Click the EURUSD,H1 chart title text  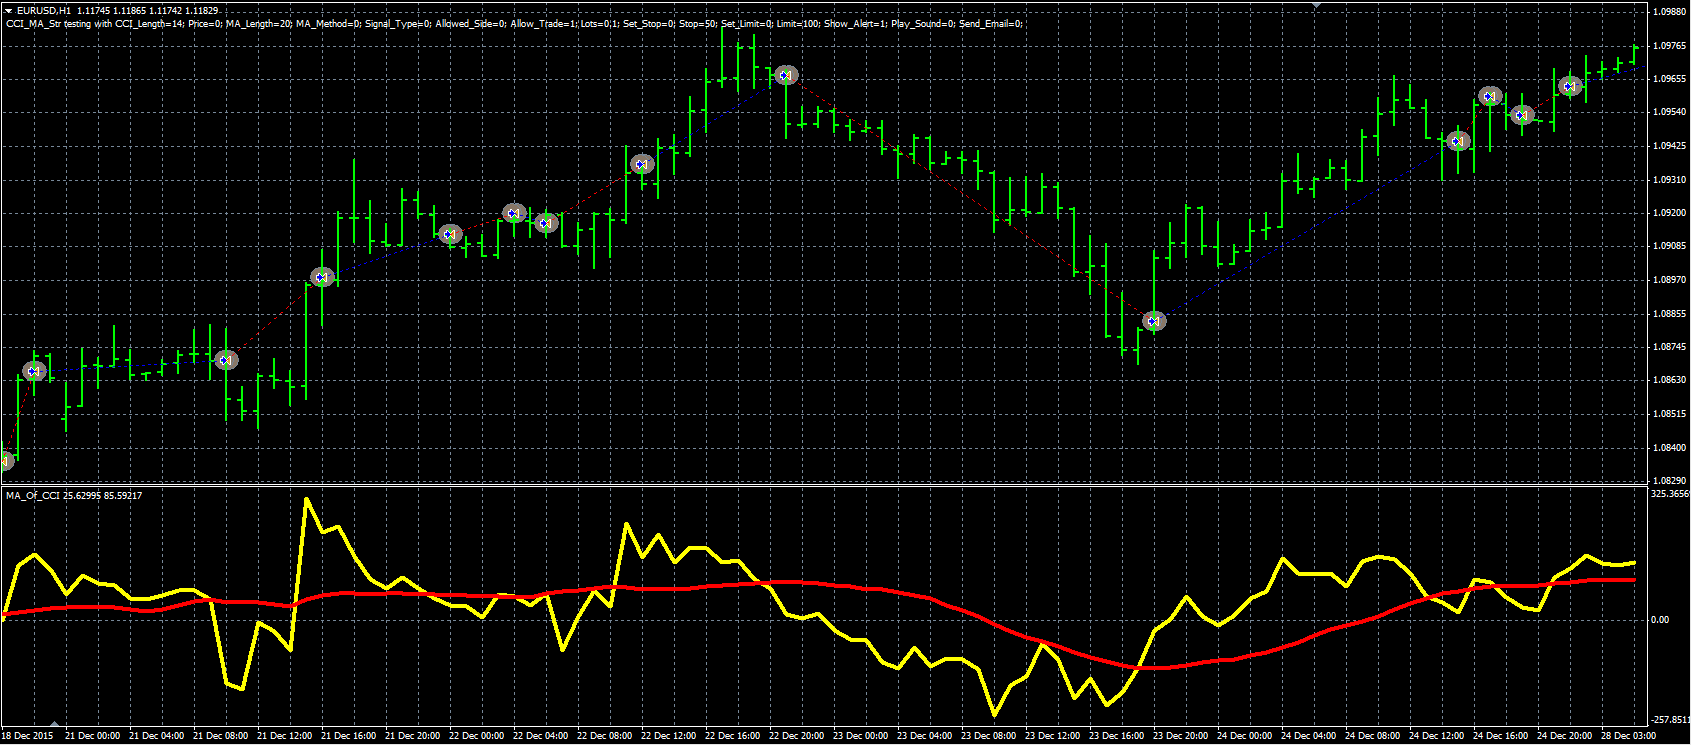pyautogui.click(x=43, y=11)
